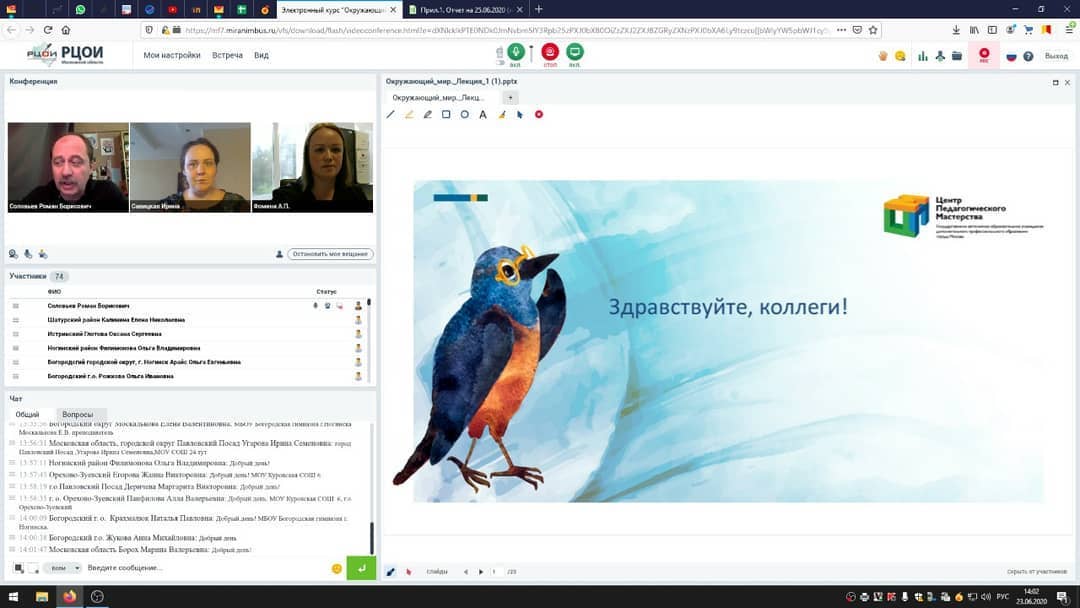1080x608 pixels.
Task: Open the 'всем' chat recipient dropdown
Action: [62, 568]
